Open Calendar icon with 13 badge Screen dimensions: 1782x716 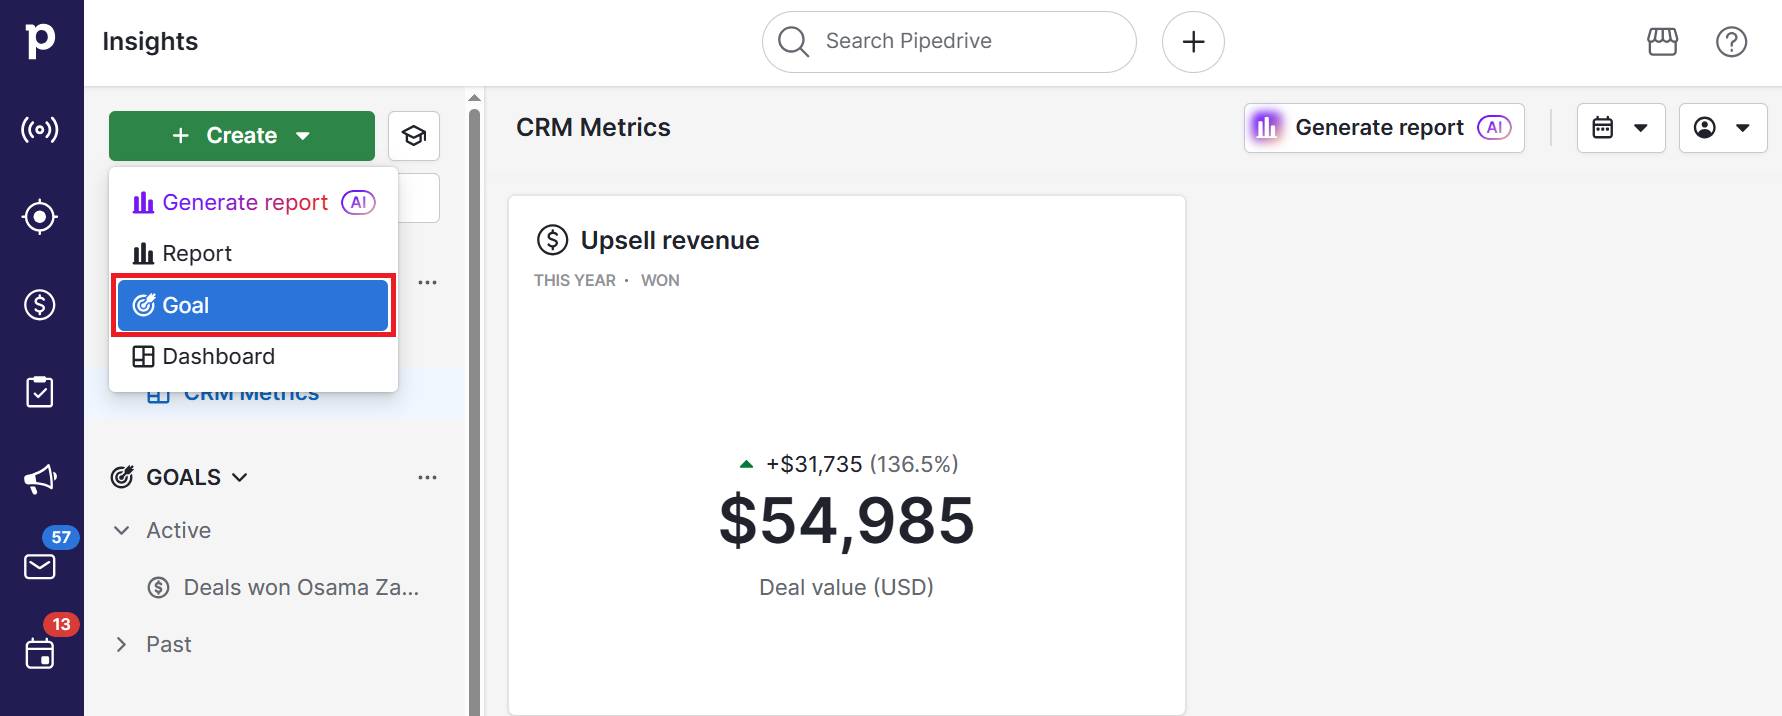[x=40, y=654]
